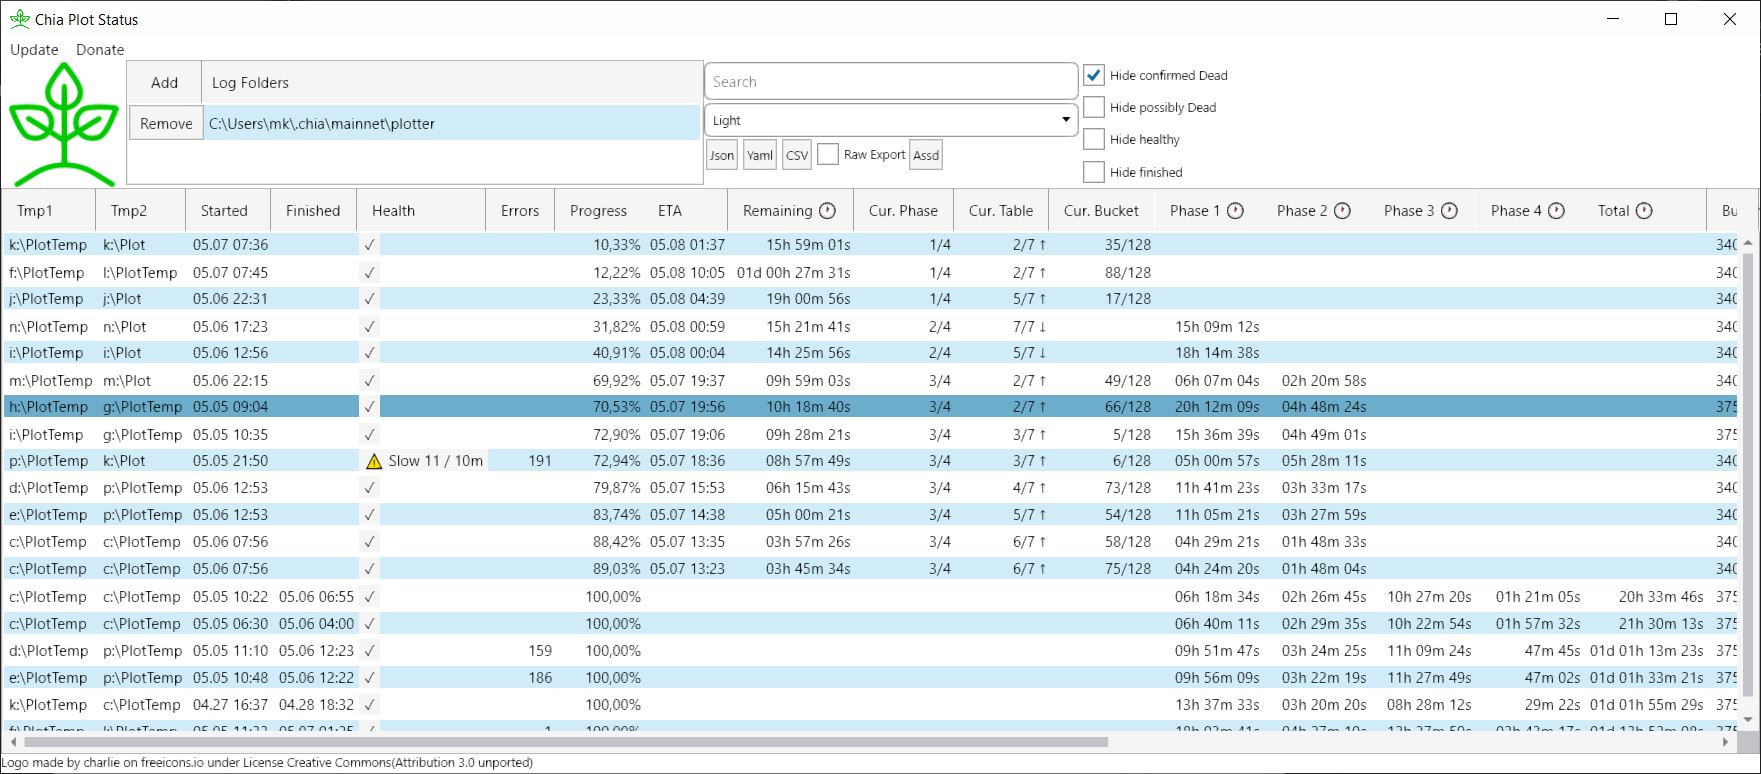Click the 10,33% progress cell
The height and width of the screenshot is (774, 1761).
pos(617,245)
